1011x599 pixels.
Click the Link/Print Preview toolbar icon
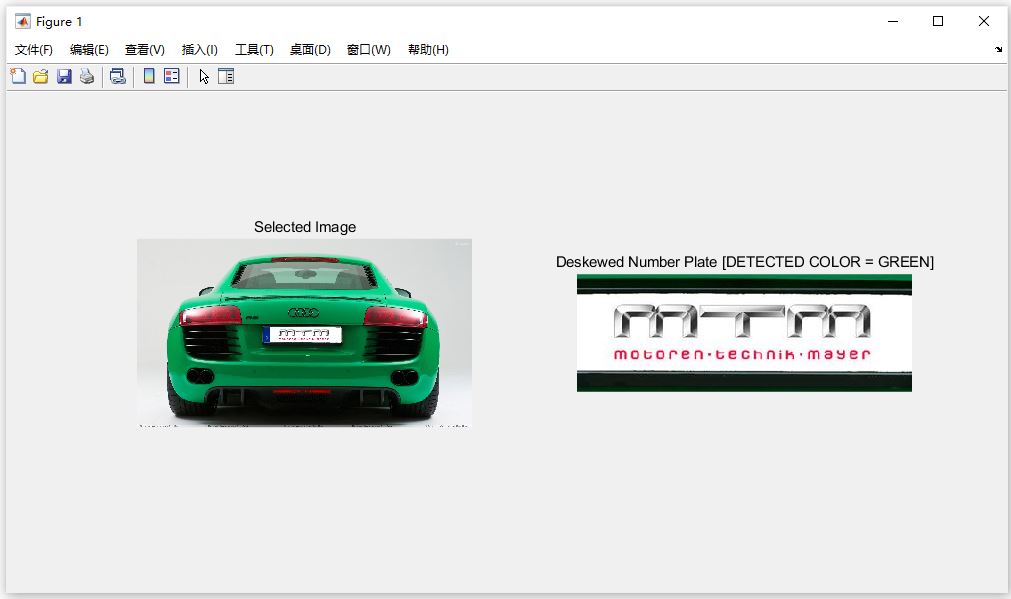pyautogui.click(x=117, y=77)
